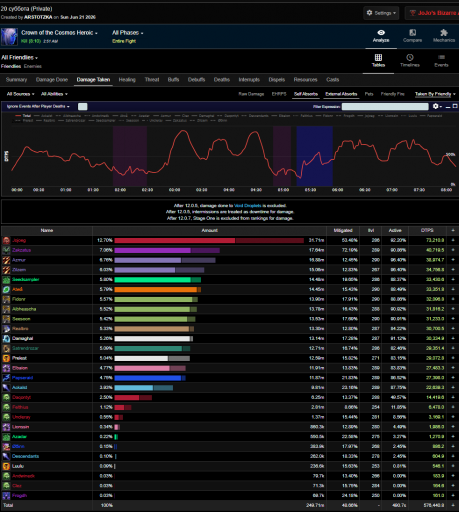Switch to the Deaths tab
Viewport: 459px width, 512px height.
[x=222, y=80]
